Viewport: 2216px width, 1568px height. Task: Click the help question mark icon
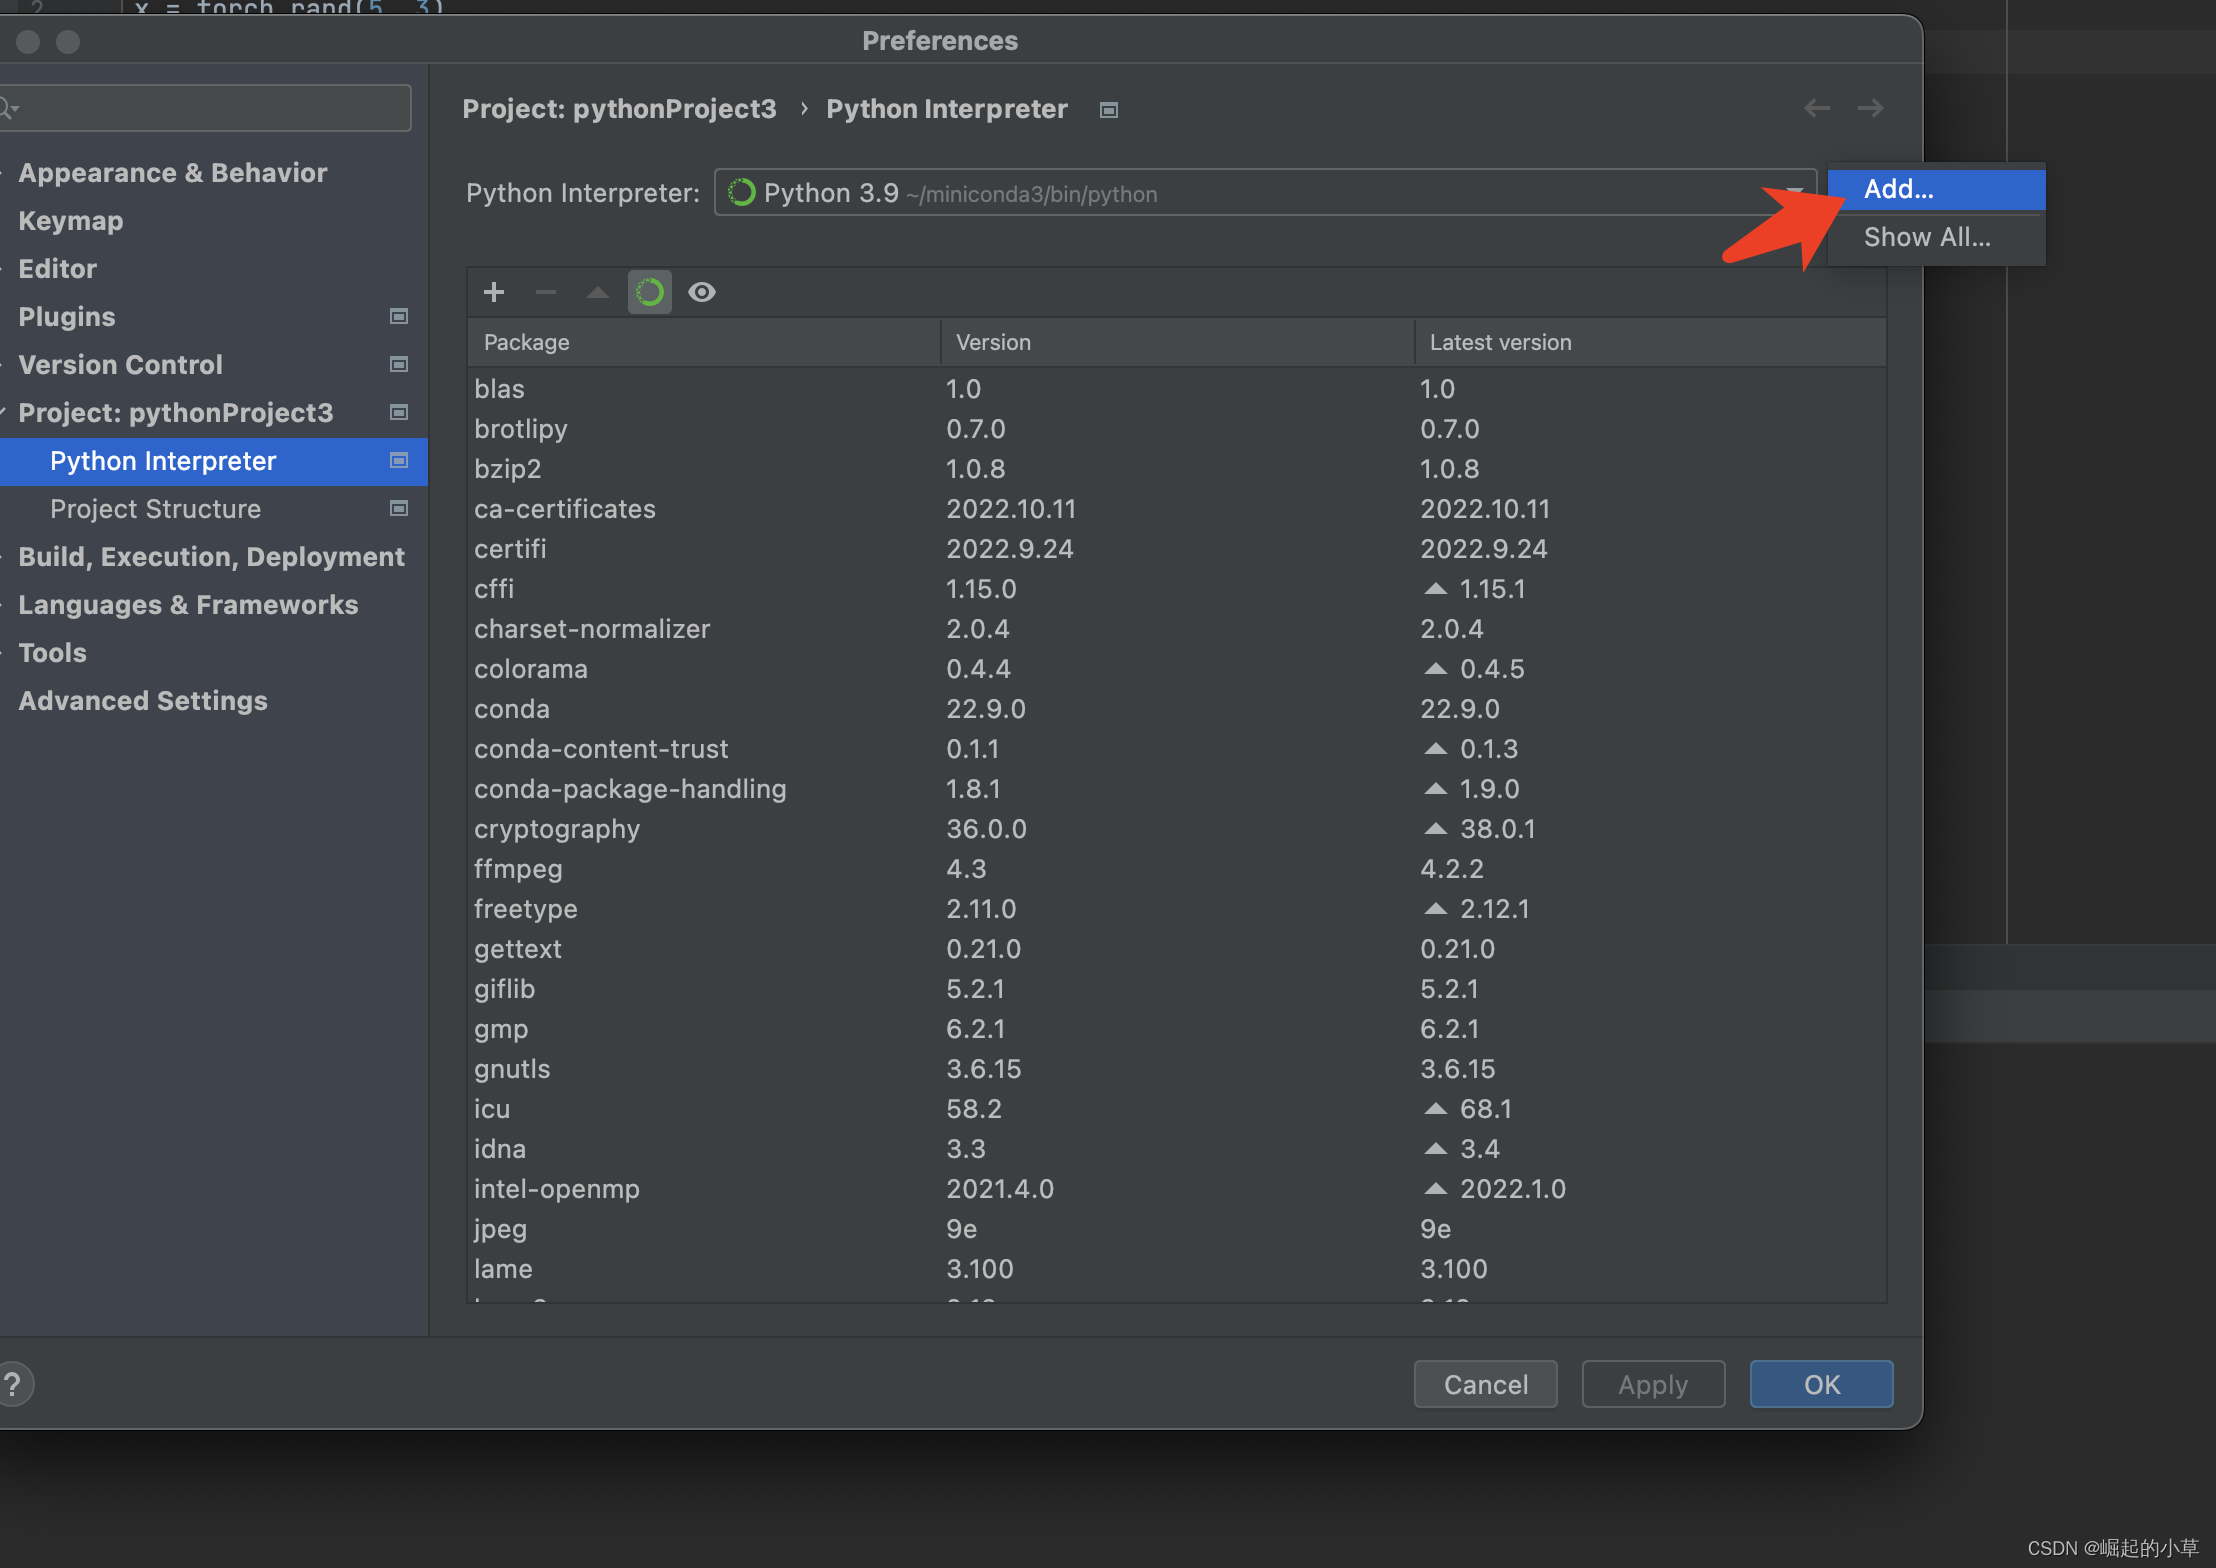coord(14,1384)
